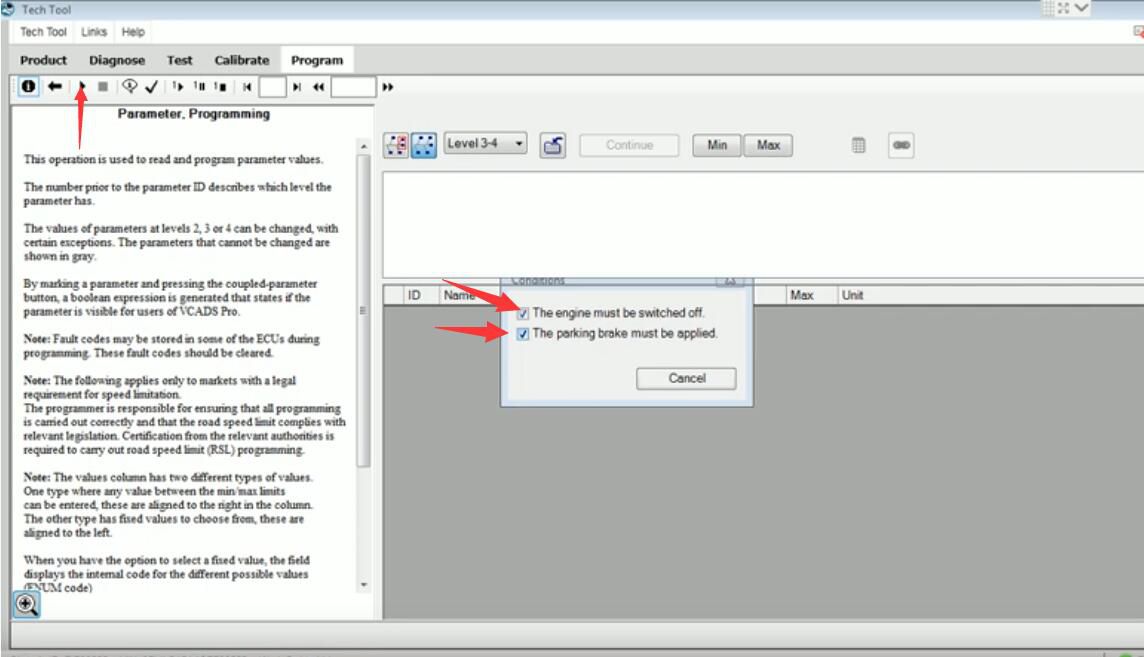The width and height of the screenshot is (1144, 657).
Task: Click the highlighted blue parameter view icon
Action: point(424,145)
